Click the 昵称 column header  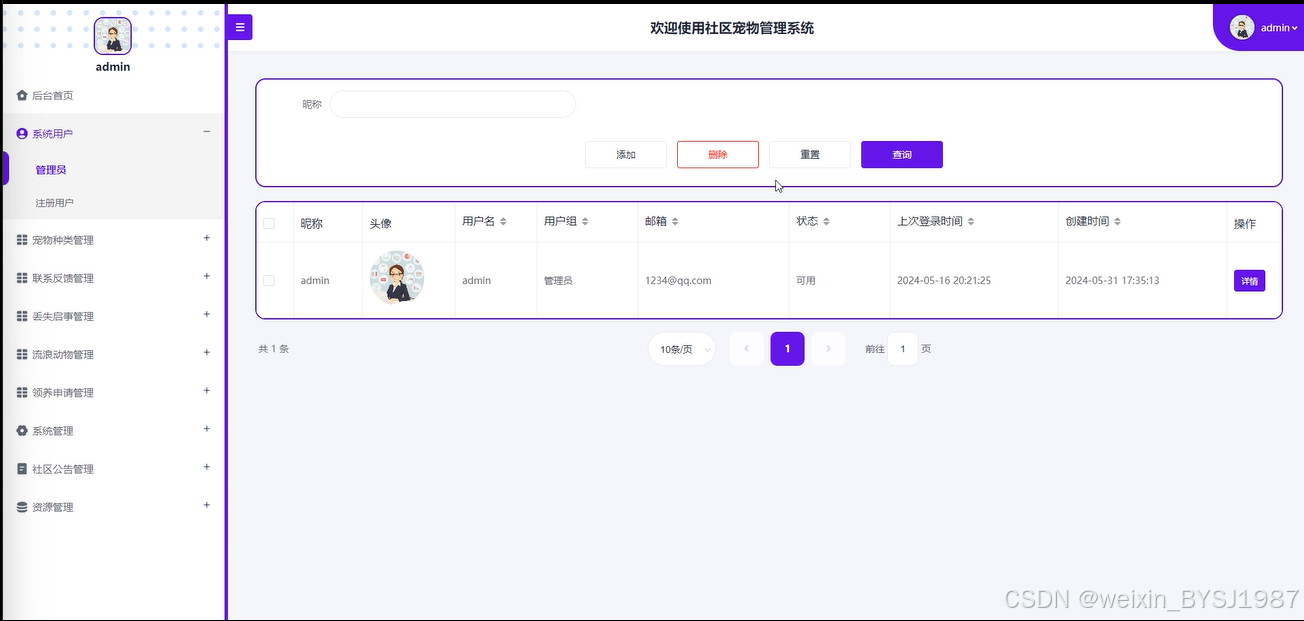pos(312,224)
